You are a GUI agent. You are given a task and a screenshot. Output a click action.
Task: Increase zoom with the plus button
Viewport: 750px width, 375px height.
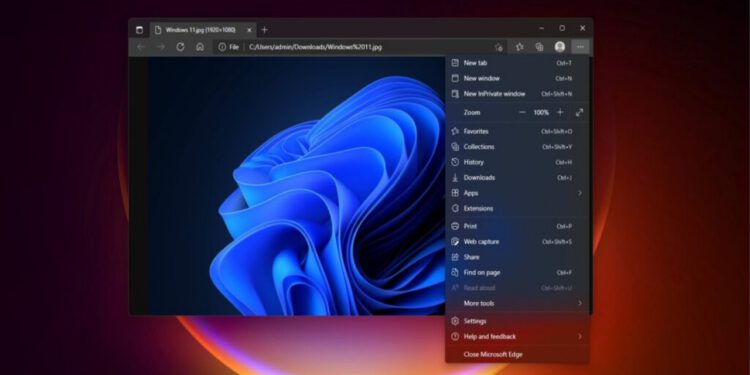pyautogui.click(x=560, y=112)
